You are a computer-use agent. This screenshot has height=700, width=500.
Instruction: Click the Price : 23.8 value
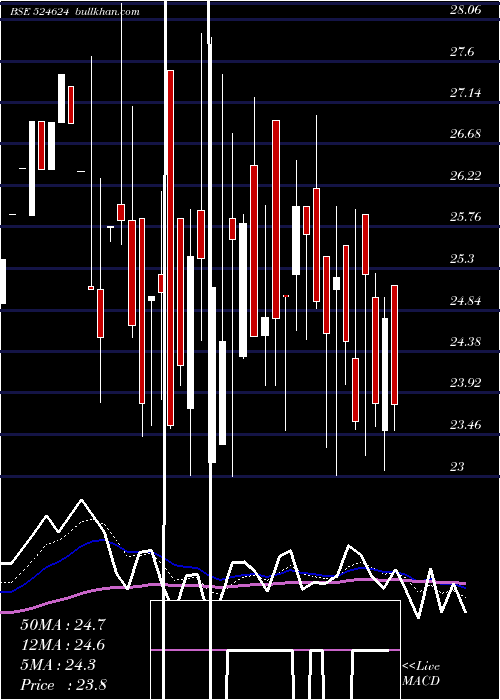pos(63,685)
